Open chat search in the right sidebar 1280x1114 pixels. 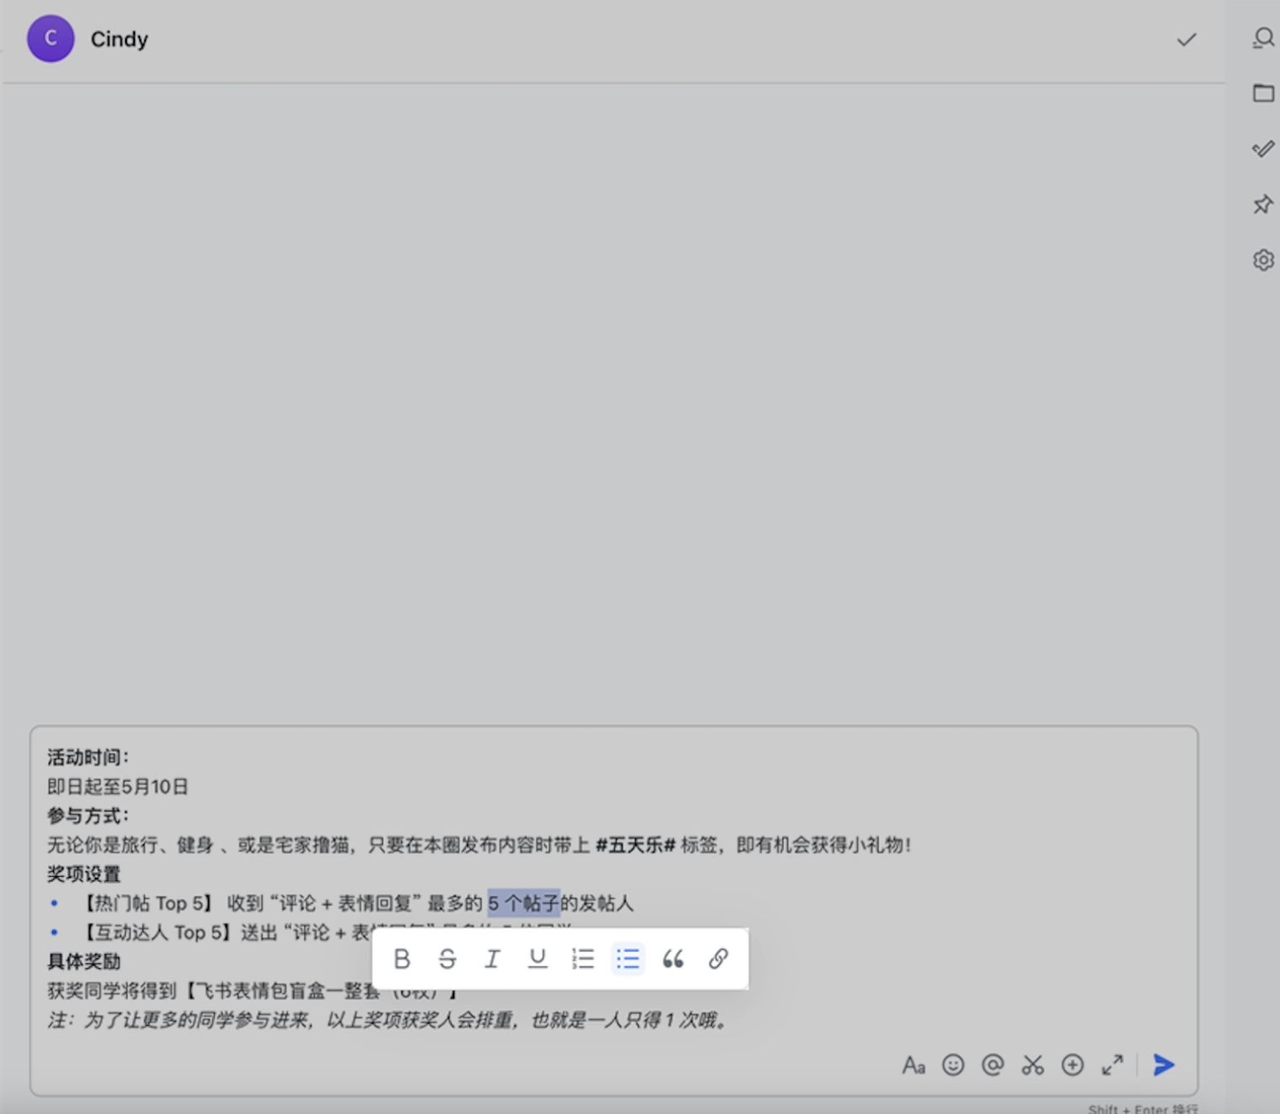[1263, 38]
